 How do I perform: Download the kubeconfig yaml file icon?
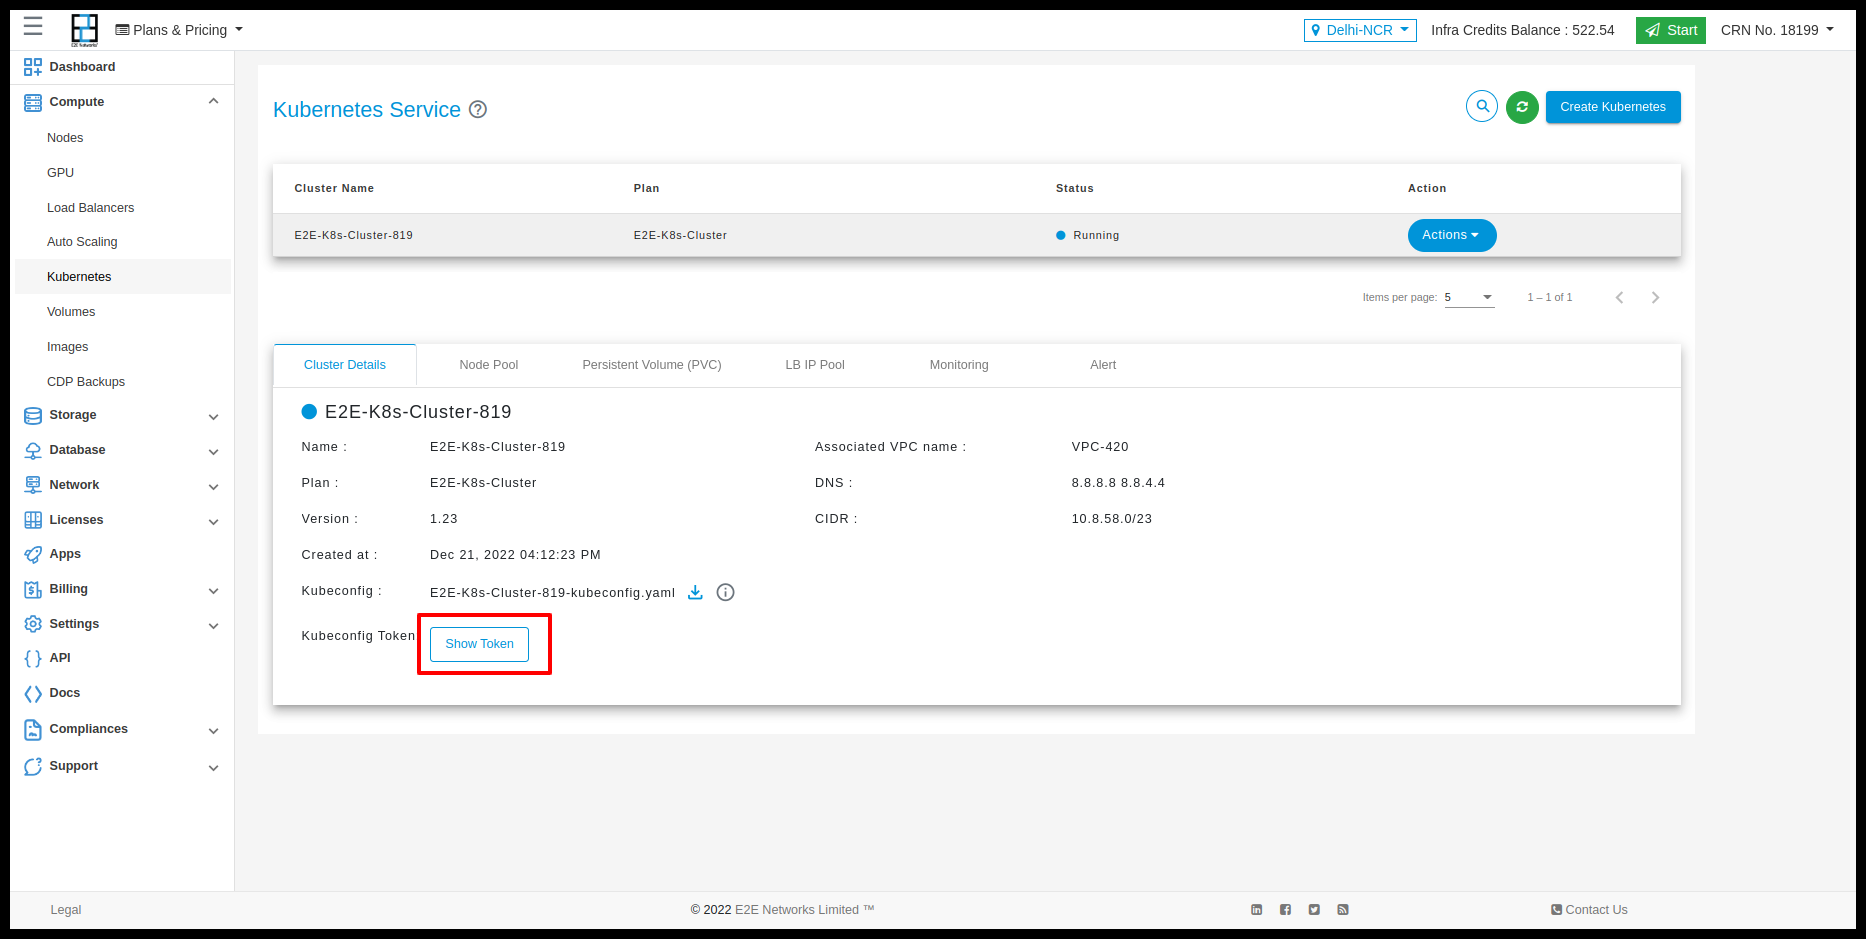pos(695,592)
